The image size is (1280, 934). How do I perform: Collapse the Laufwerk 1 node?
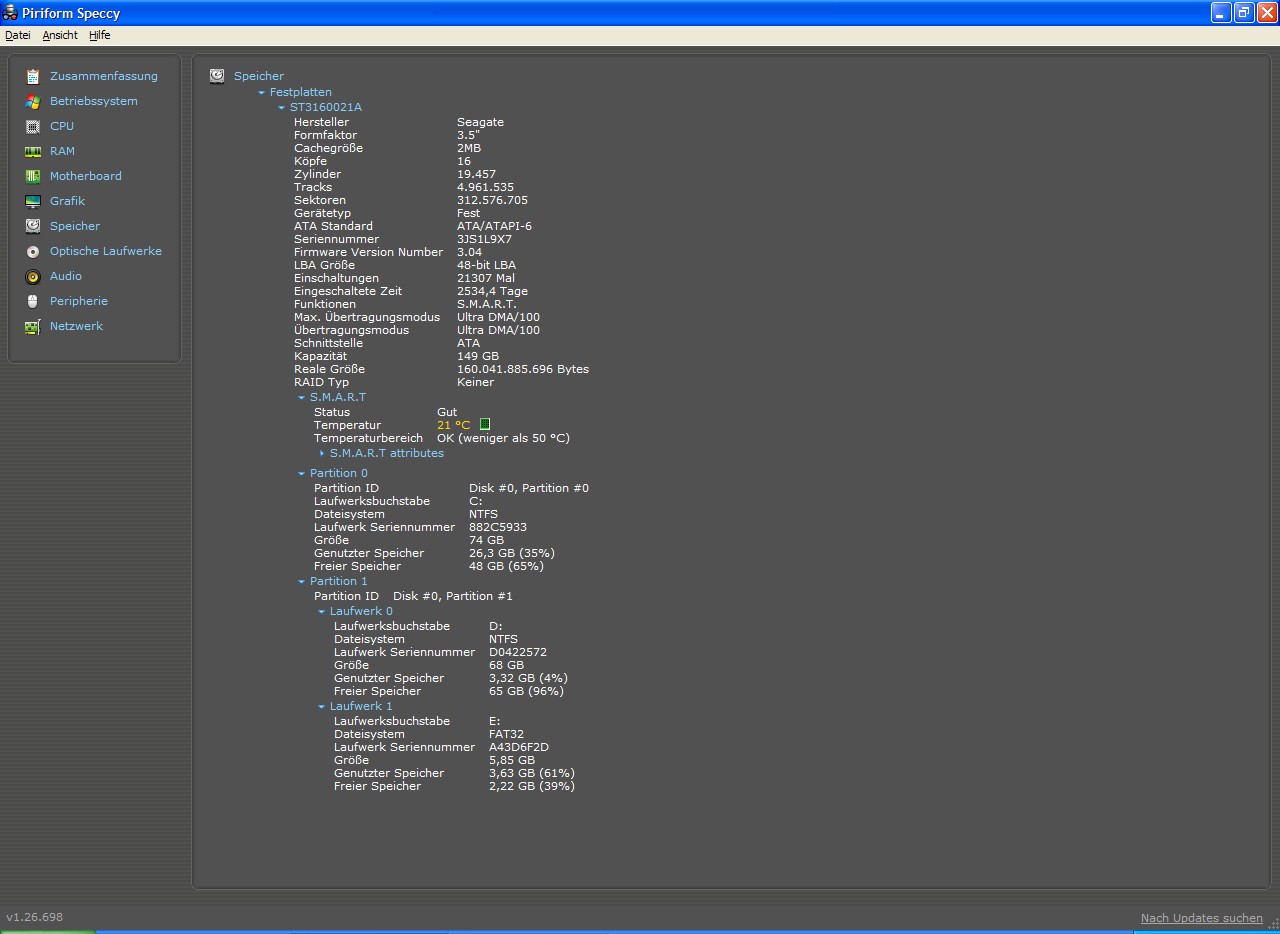[x=322, y=706]
